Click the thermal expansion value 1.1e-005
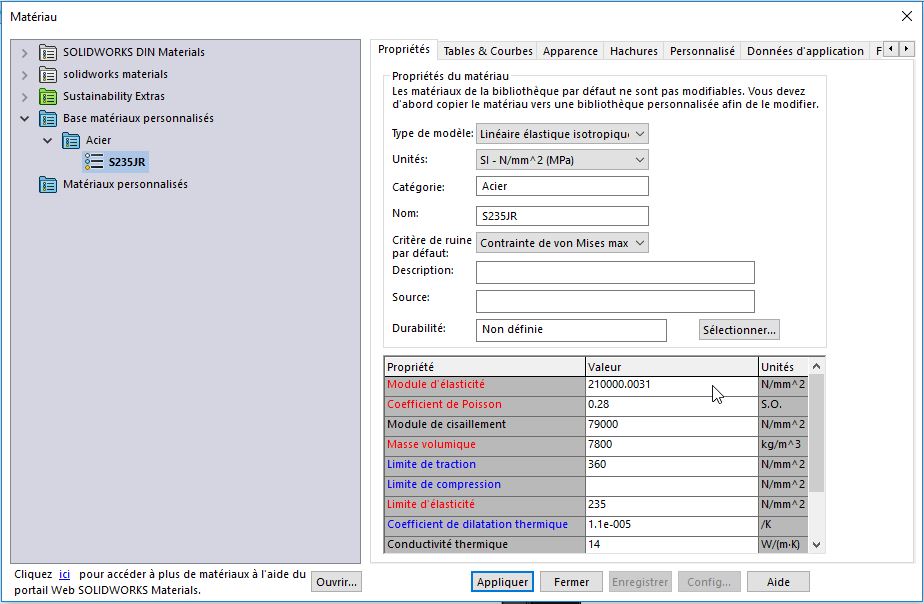 (x=672, y=525)
